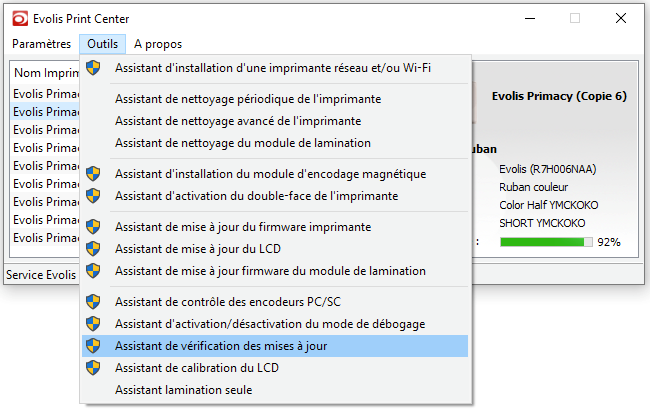Click the SHORT YMCKOKO text

542,223
